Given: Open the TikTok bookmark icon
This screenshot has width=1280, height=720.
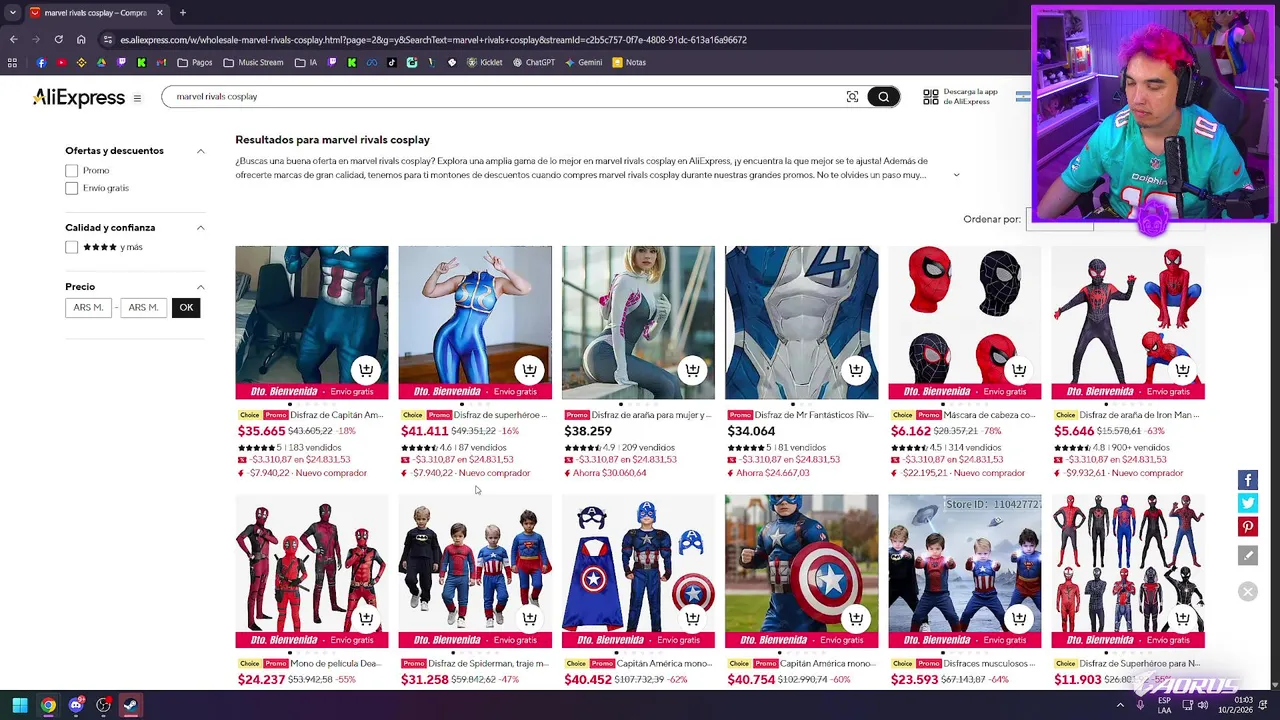Looking at the screenshot, I should pyautogui.click(x=391, y=62).
